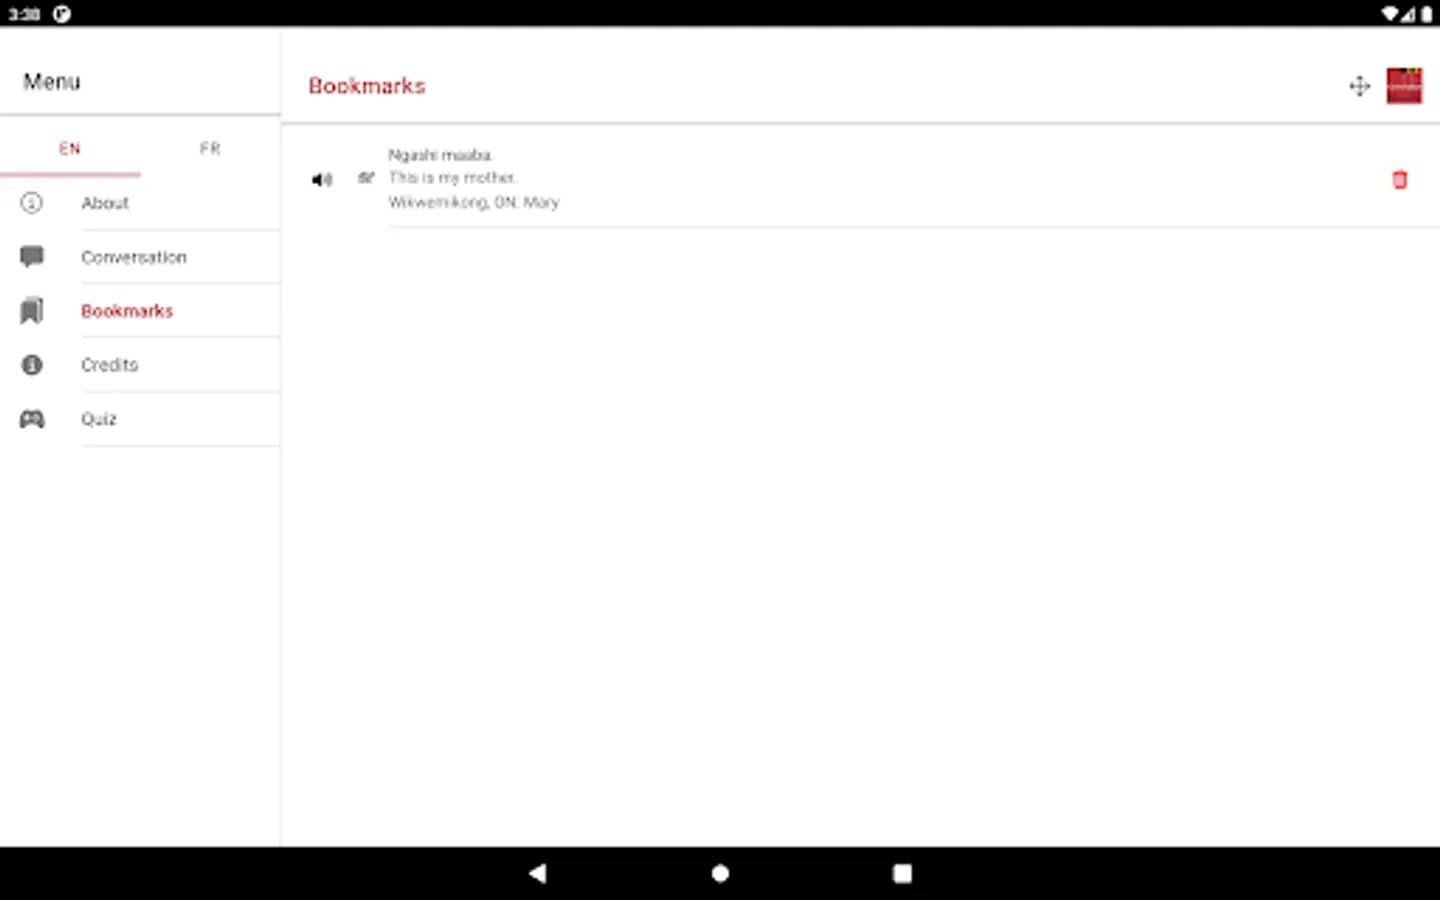Screen dimensions: 1440x900
Task: Tap the Bookmarks page title
Action: coord(367,86)
